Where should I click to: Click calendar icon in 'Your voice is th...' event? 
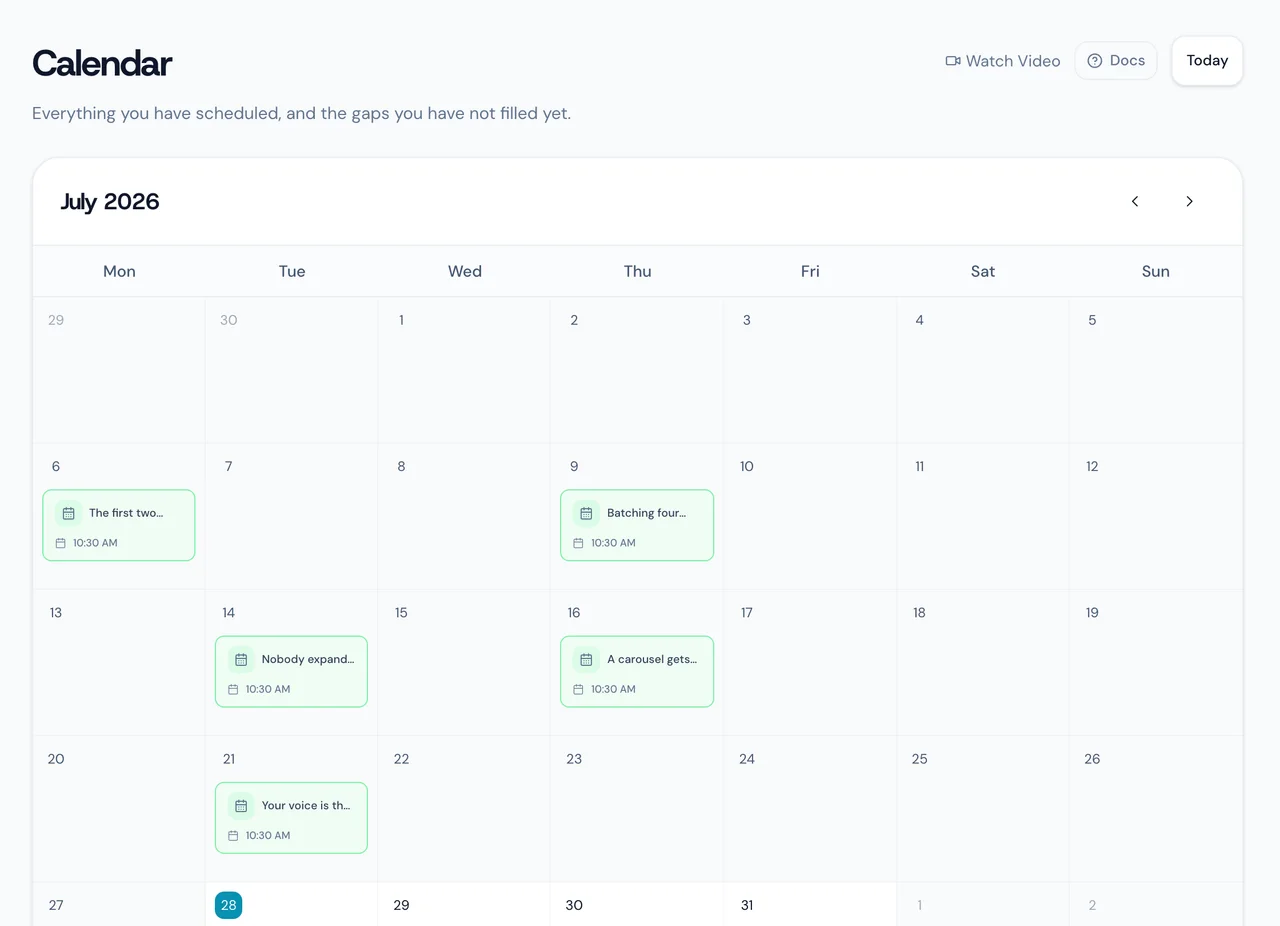[x=241, y=805]
